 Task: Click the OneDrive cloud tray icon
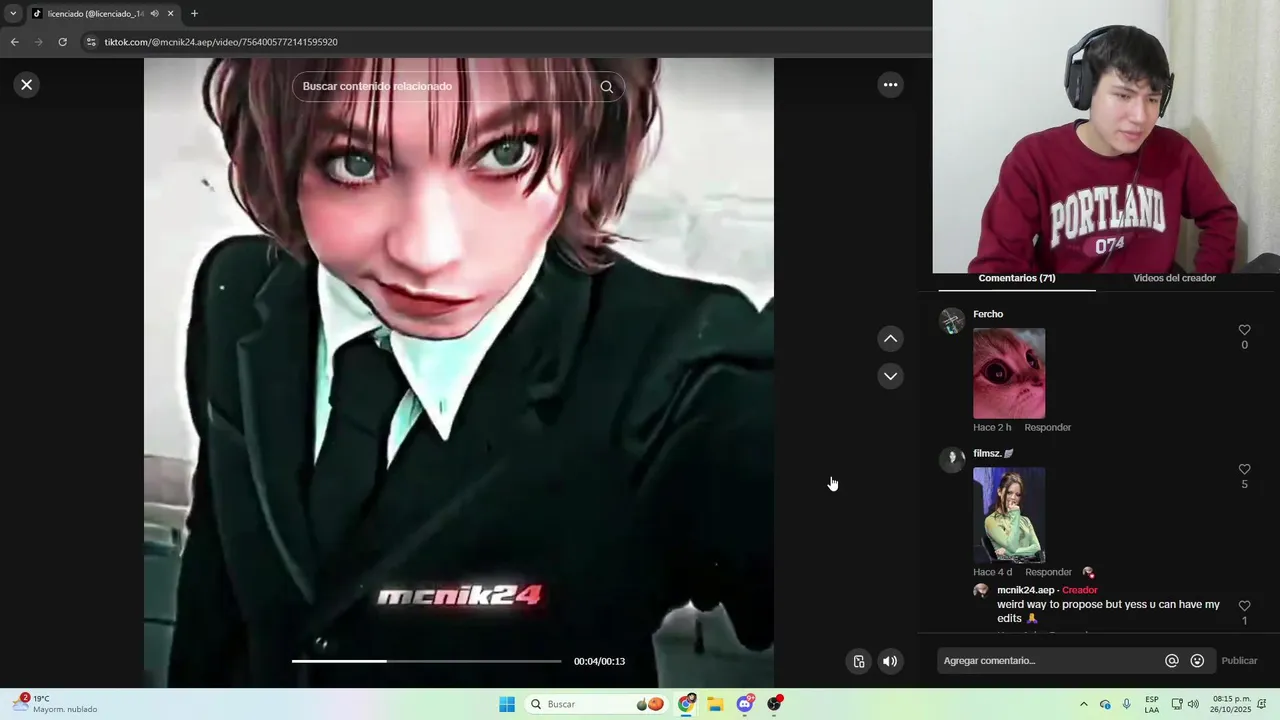click(1105, 704)
